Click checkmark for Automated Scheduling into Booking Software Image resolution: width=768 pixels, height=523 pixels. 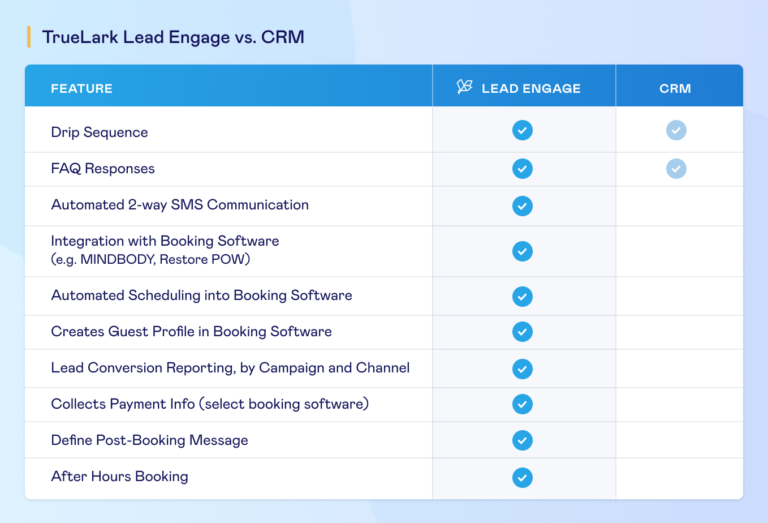click(x=523, y=296)
